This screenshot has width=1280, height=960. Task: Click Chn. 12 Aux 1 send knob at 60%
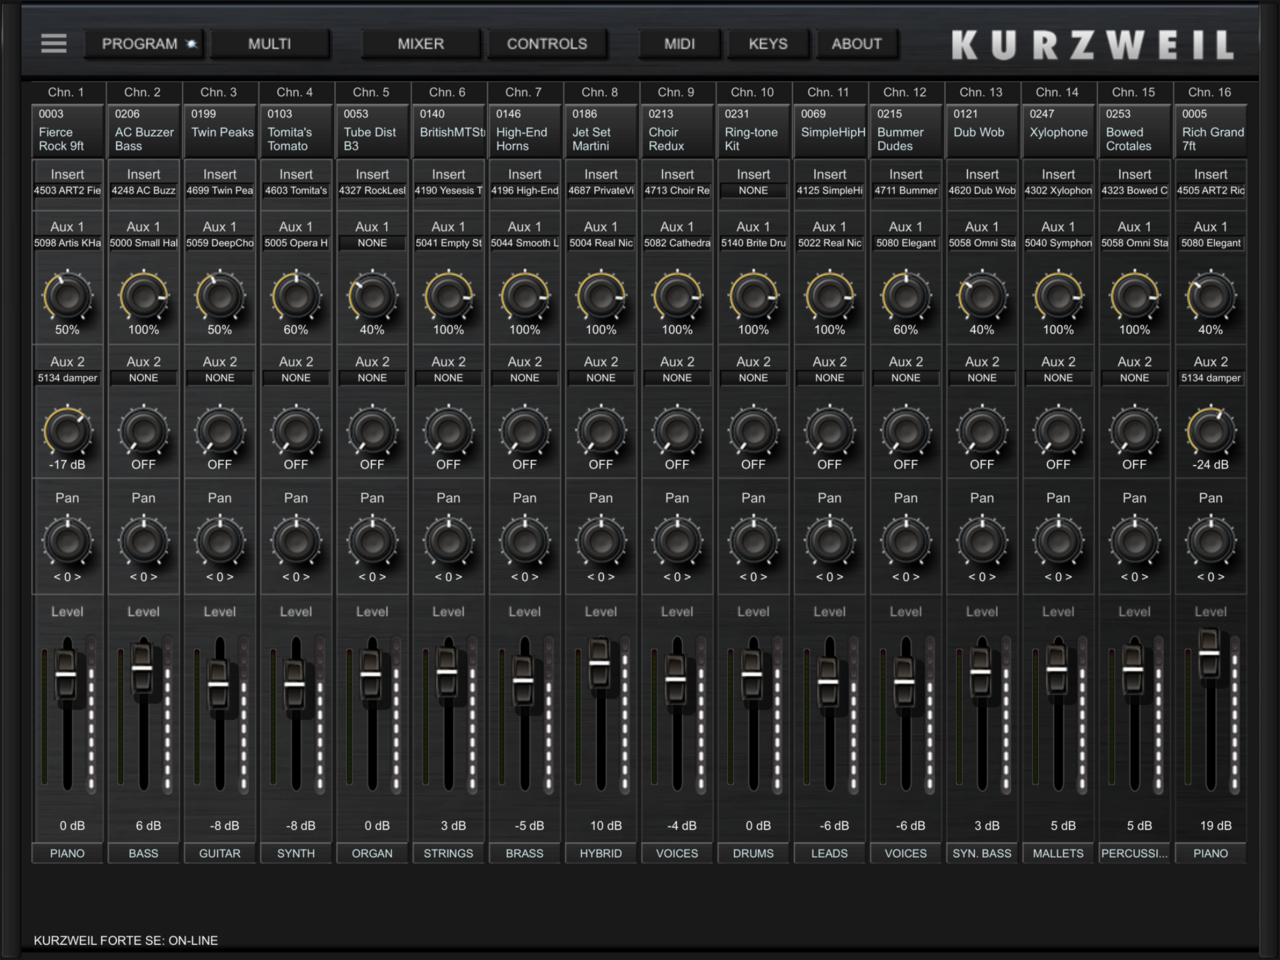click(906, 296)
